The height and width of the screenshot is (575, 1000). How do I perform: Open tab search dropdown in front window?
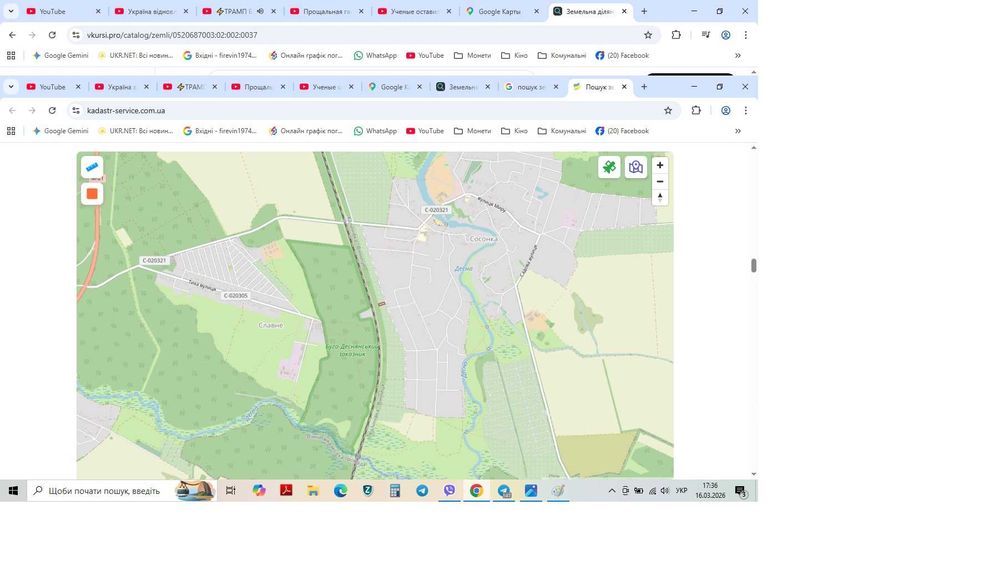click(11, 87)
